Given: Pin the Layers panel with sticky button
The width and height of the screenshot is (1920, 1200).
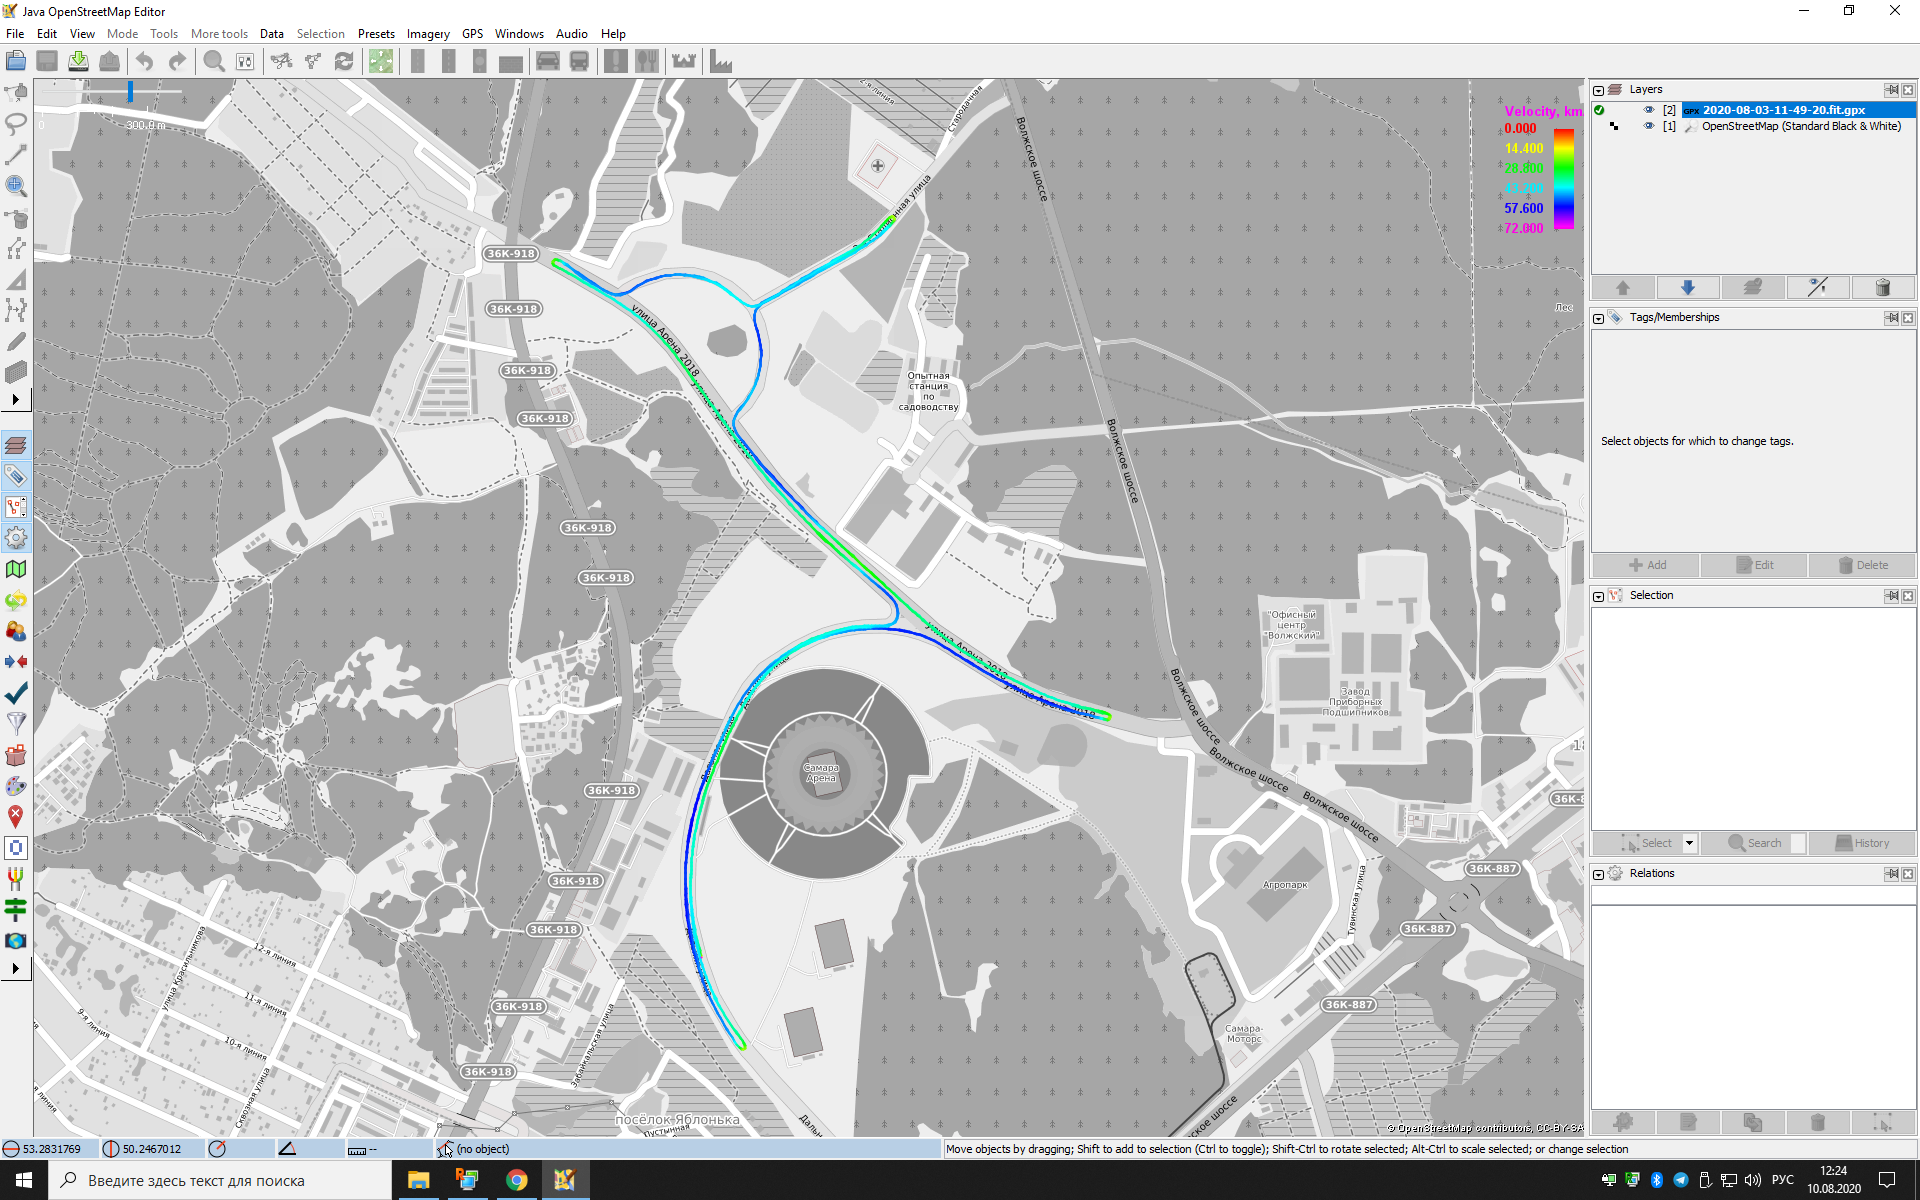Looking at the screenshot, I should 1891,90.
